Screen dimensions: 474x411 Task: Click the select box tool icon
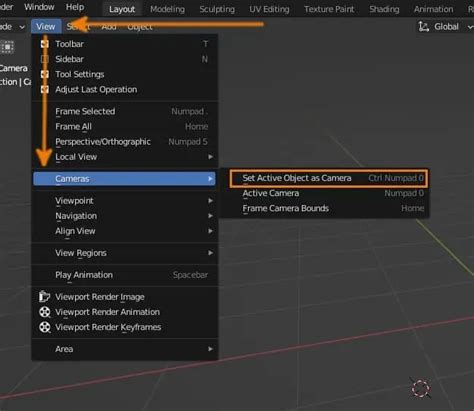pyautogui.click(x=7, y=47)
